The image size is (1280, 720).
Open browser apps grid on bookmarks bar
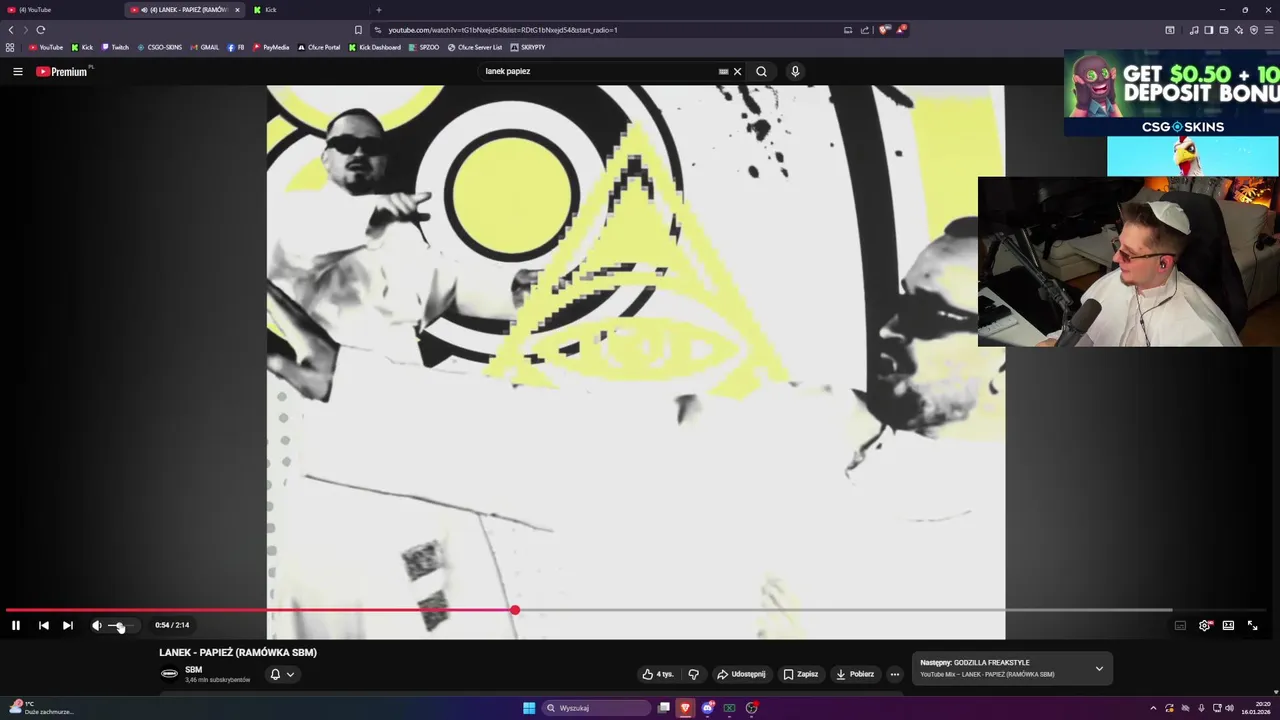tap(10, 47)
